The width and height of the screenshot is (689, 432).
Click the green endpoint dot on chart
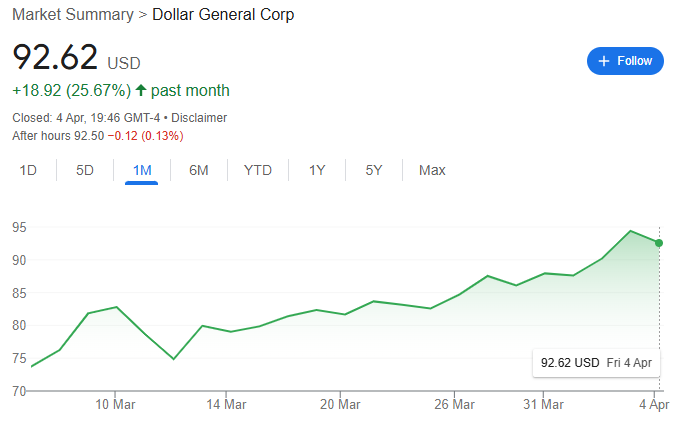659,243
